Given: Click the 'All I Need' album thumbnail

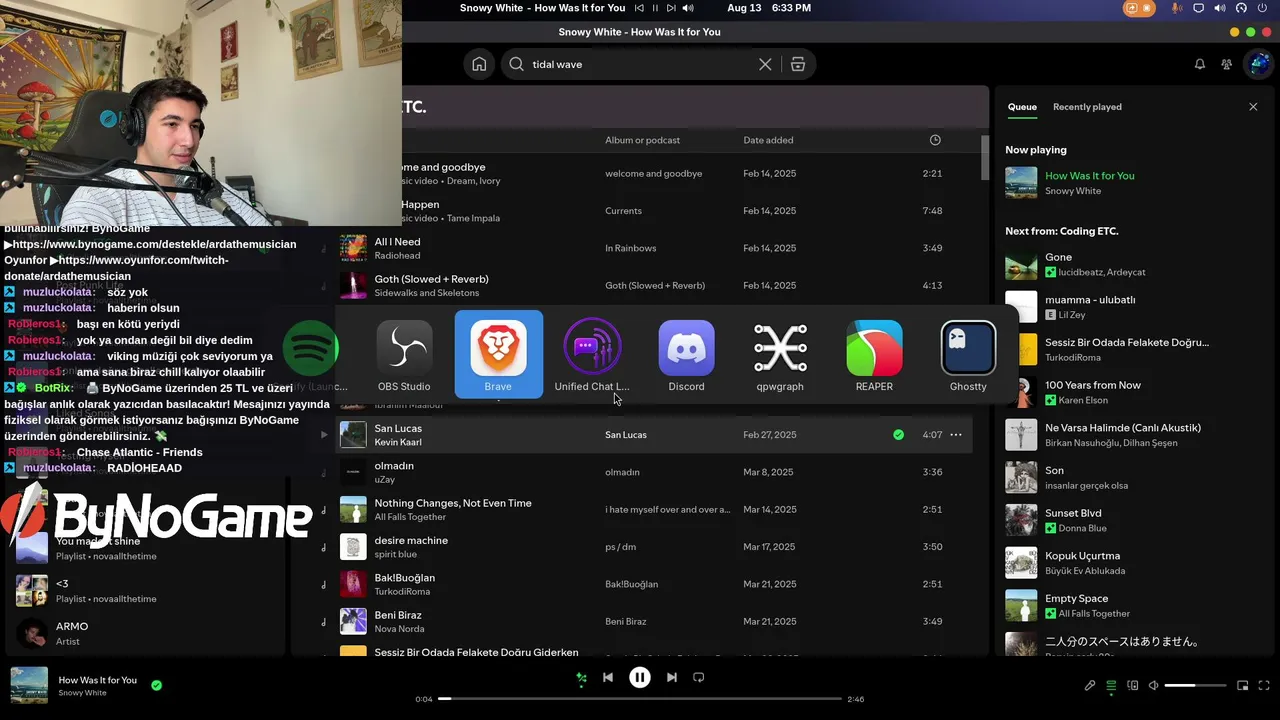Looking at the screenshot, I should pyautogui.click(x=353, y=248).
